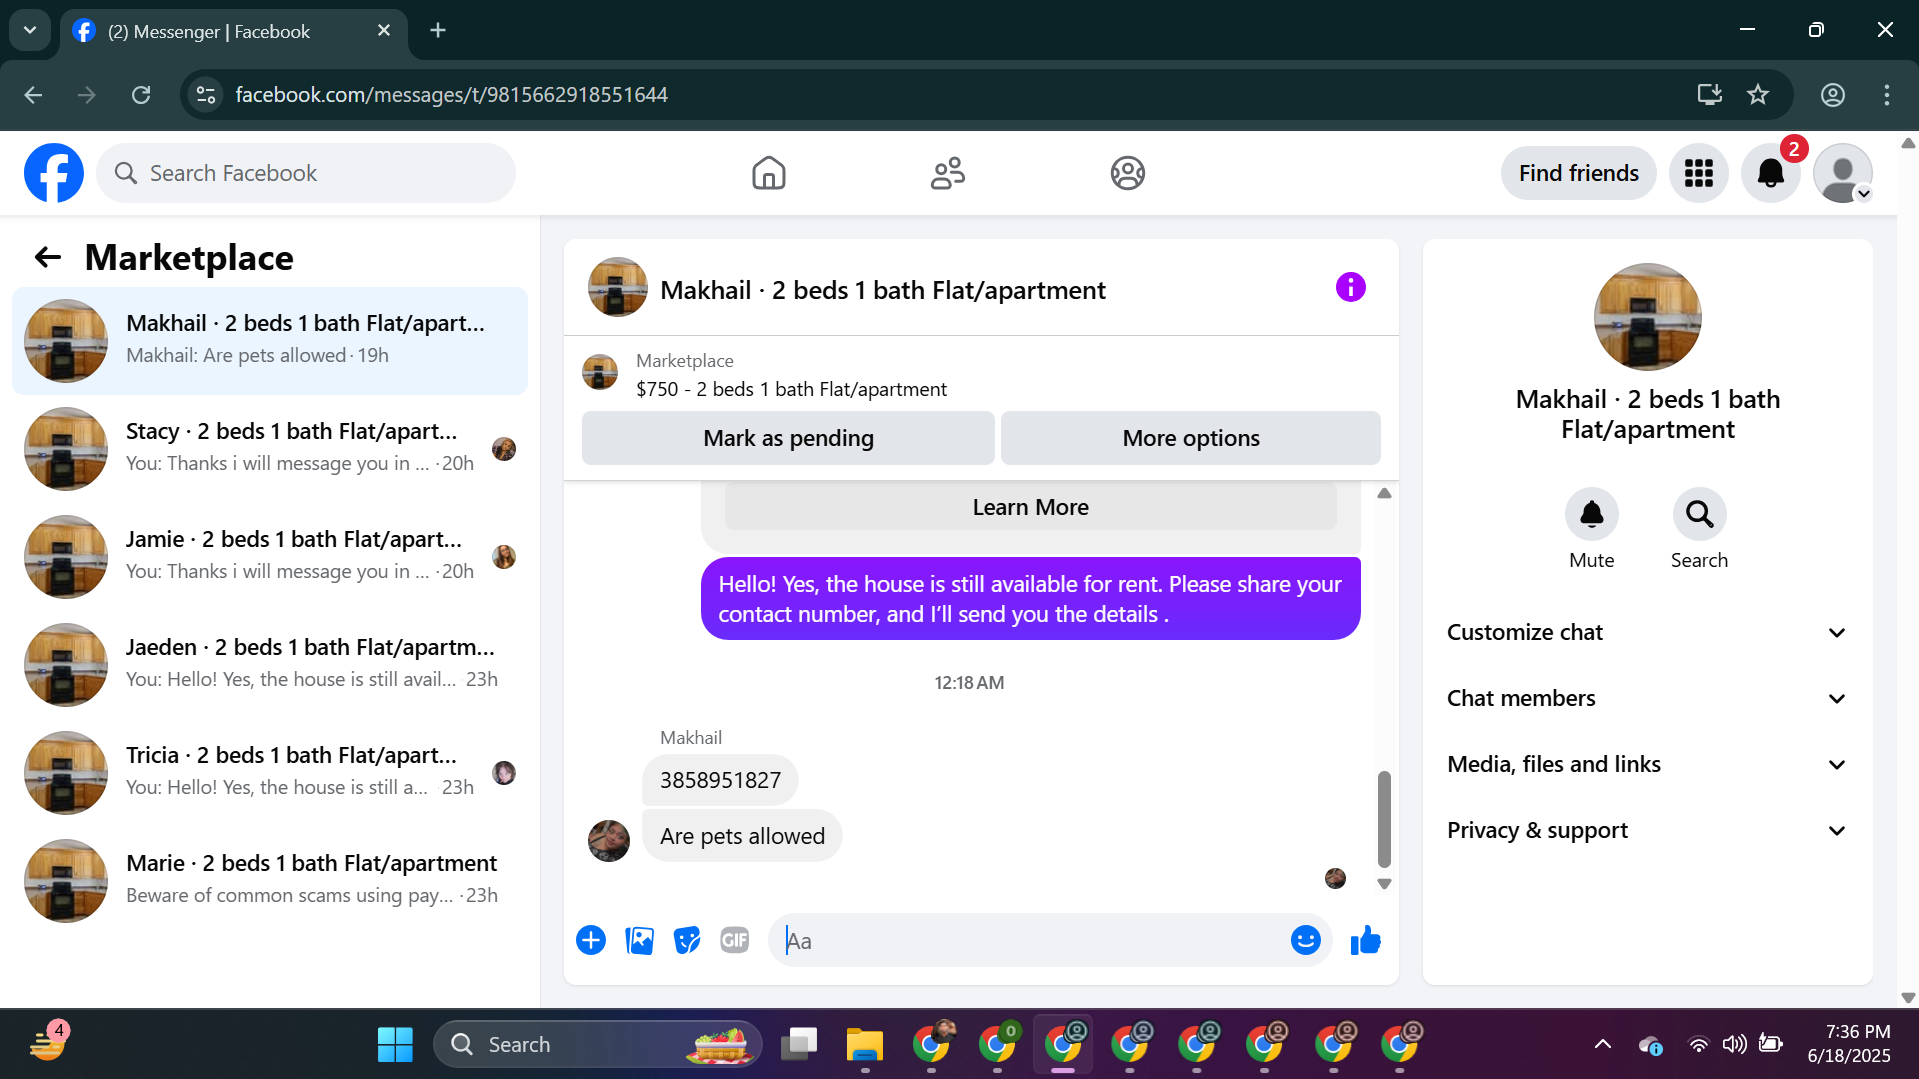The width and height of the screenshot is (1919, 1079).
Task: Open Task View on the taskbar
Action: (x=799, y=1045)
